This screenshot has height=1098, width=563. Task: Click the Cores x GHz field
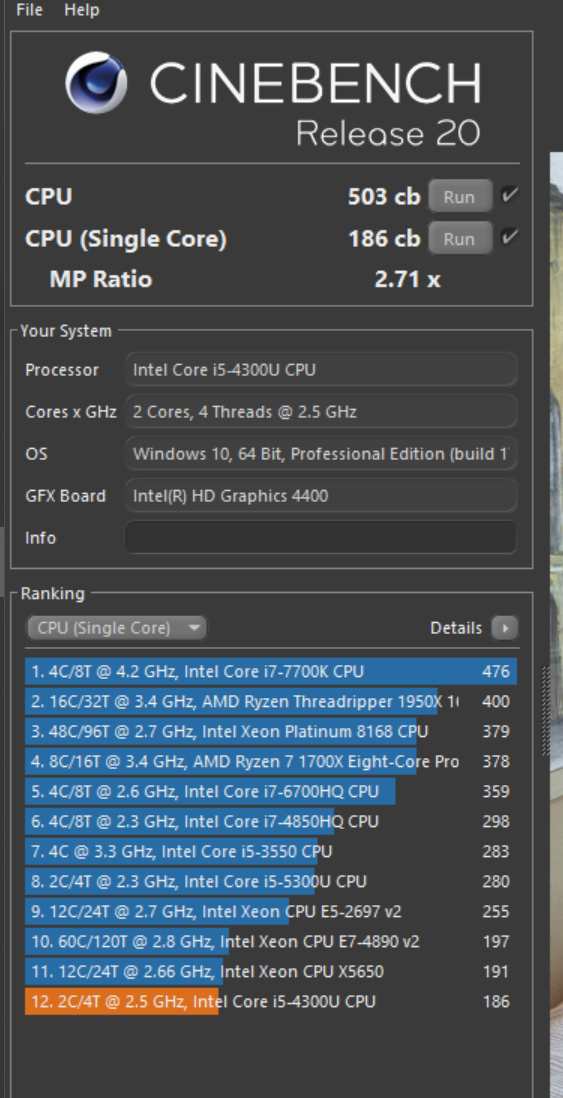(x=321, y=412)
